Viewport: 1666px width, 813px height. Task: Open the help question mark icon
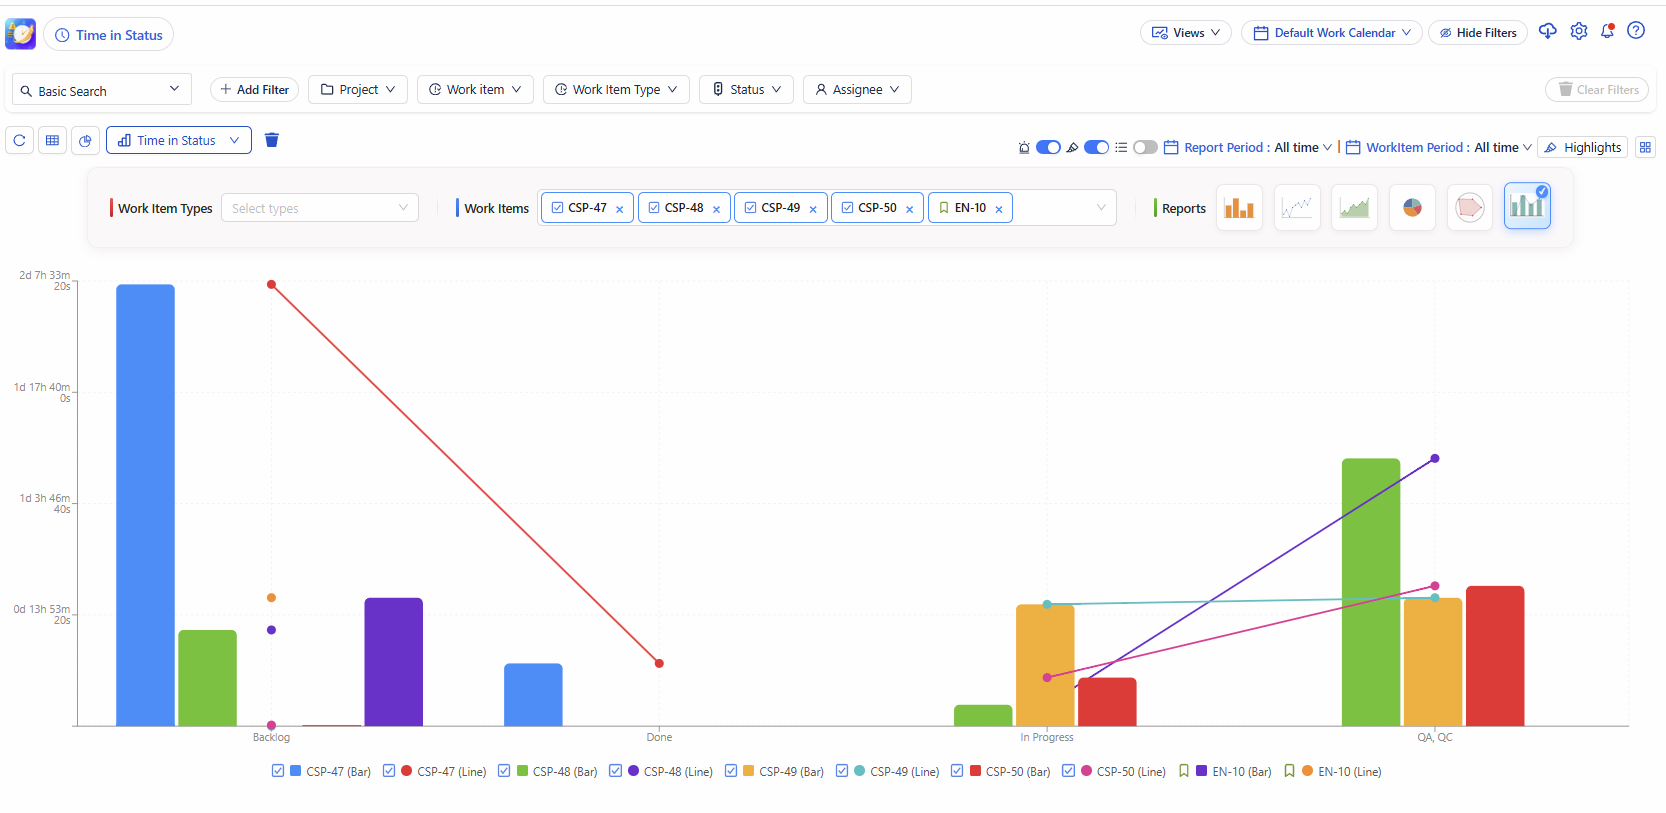1636,31
